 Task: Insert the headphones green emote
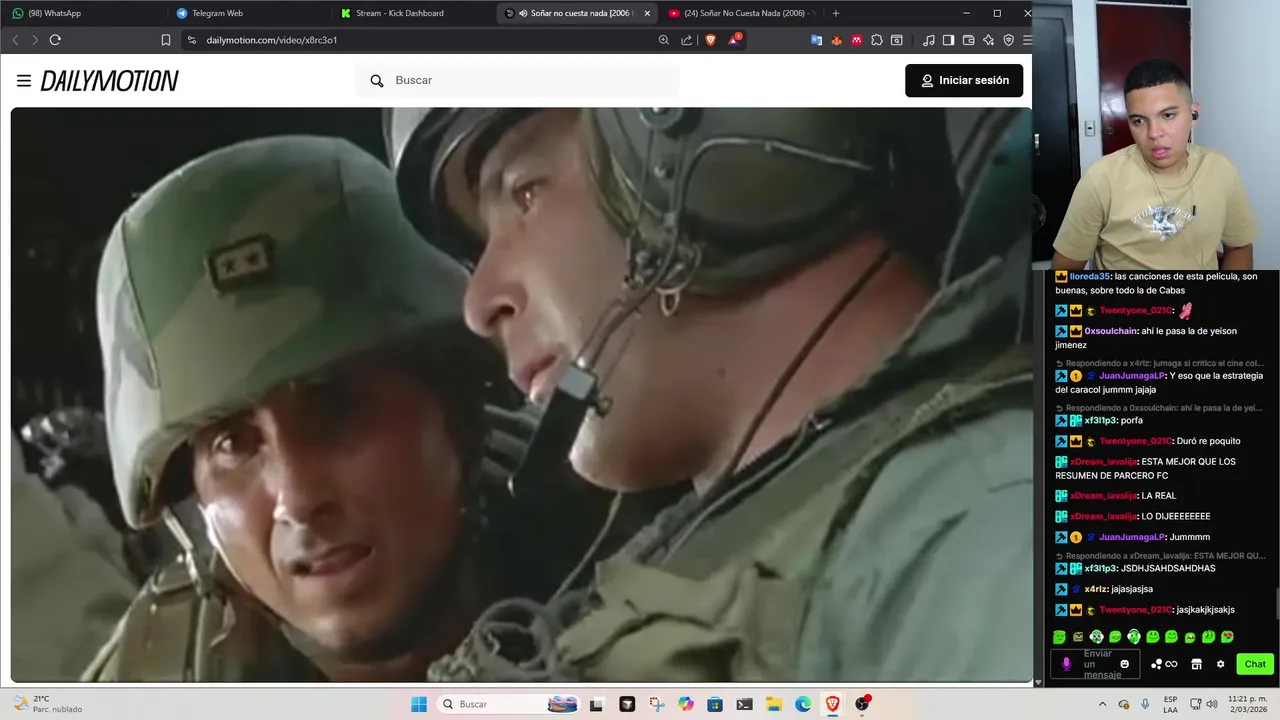[1134, 636]
